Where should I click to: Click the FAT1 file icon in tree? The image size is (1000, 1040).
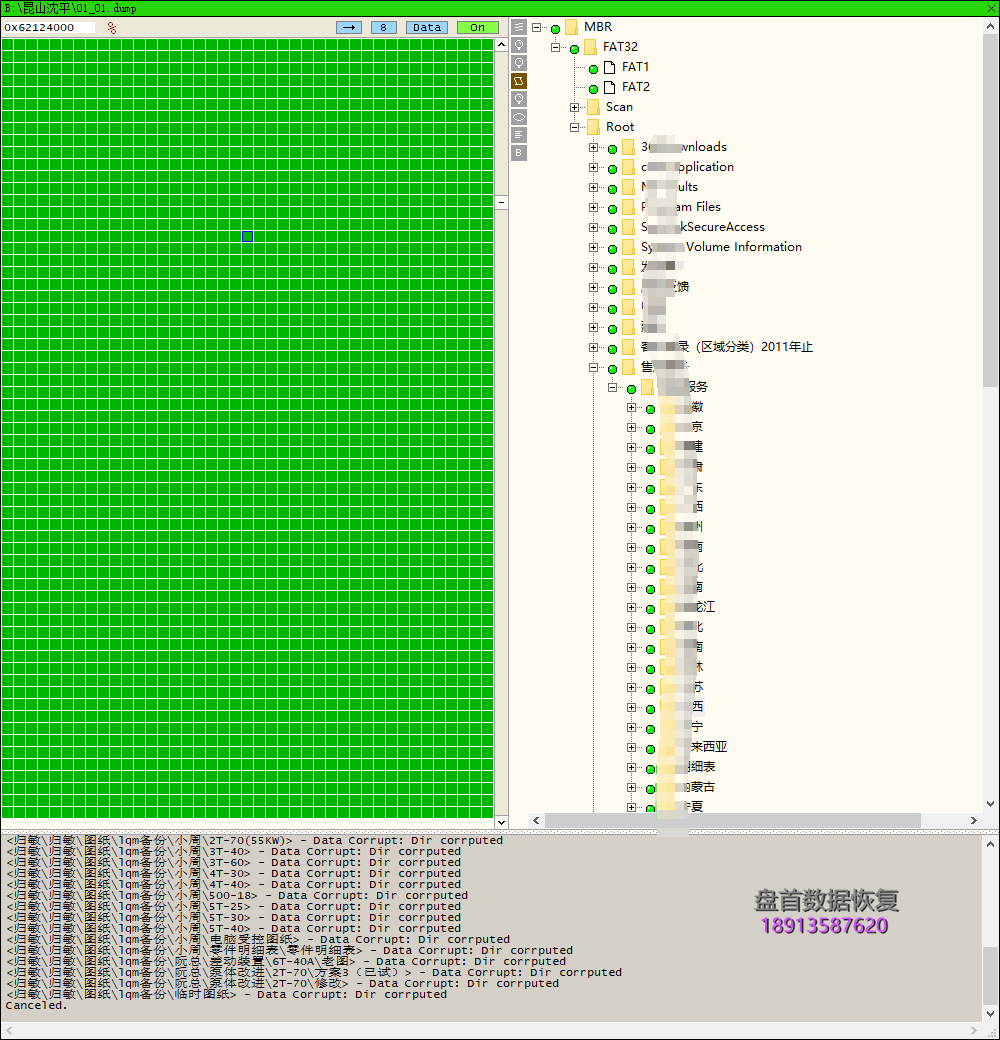[609, 67]
